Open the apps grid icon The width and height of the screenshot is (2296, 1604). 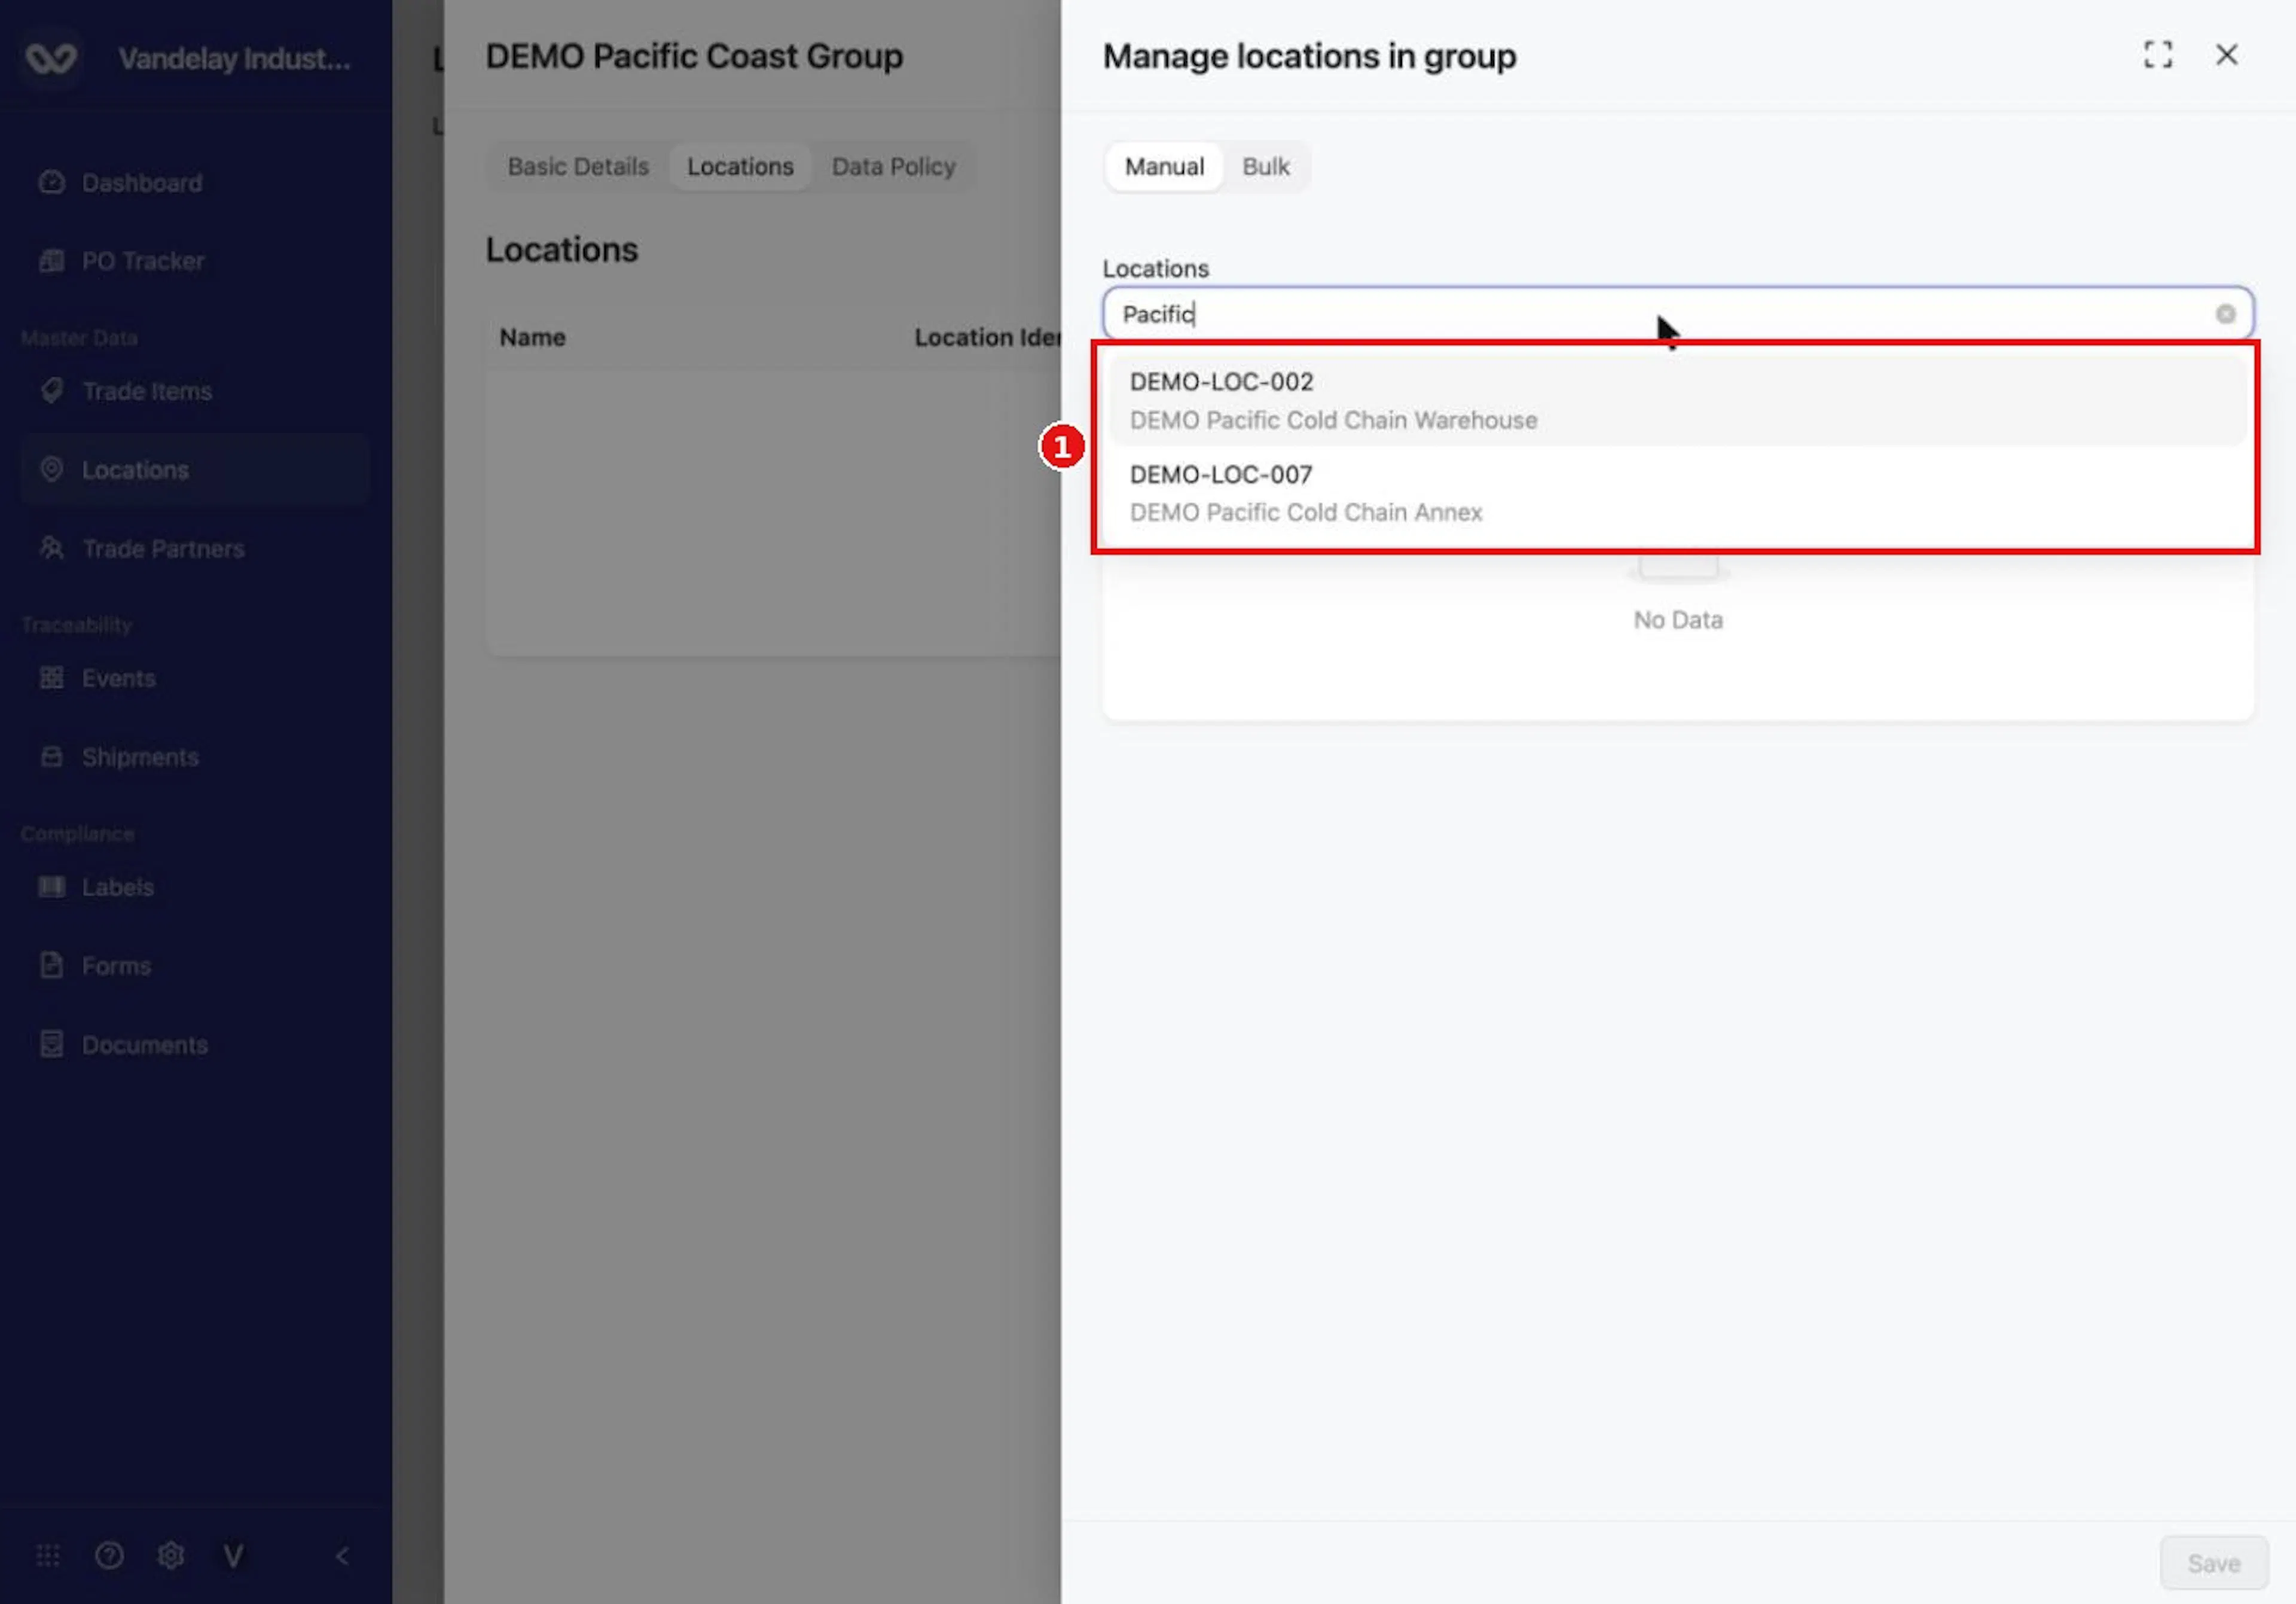48,1555
